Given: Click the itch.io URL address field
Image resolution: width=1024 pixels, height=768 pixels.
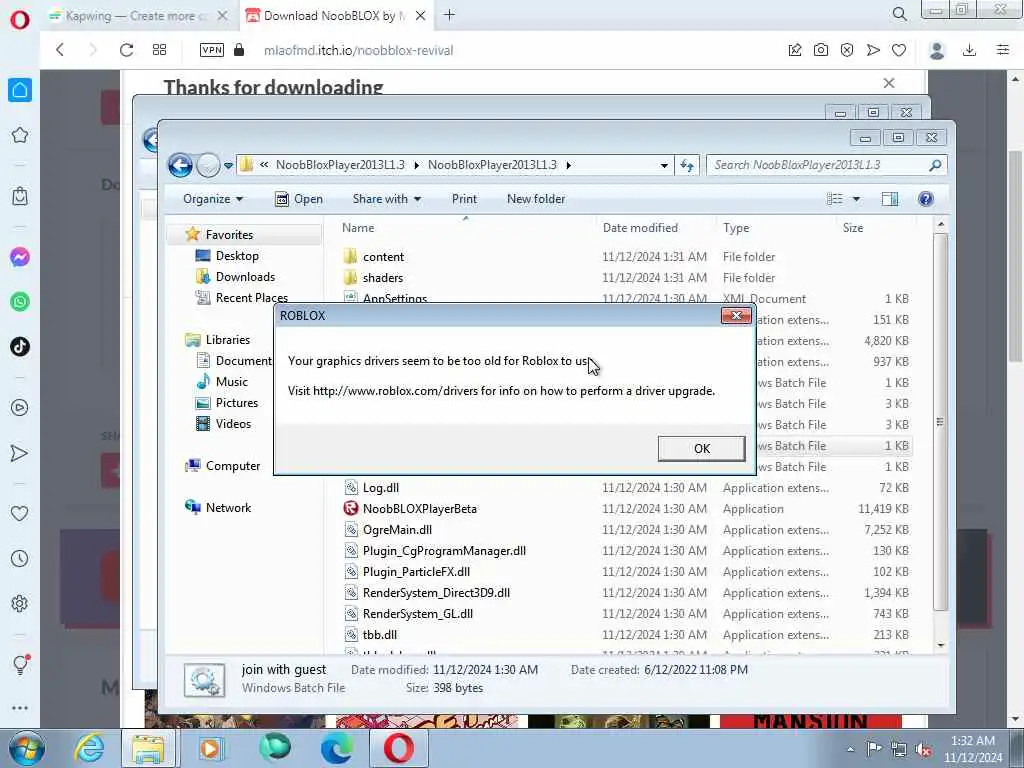Looking at the screenshot, I should click(358, 50).
